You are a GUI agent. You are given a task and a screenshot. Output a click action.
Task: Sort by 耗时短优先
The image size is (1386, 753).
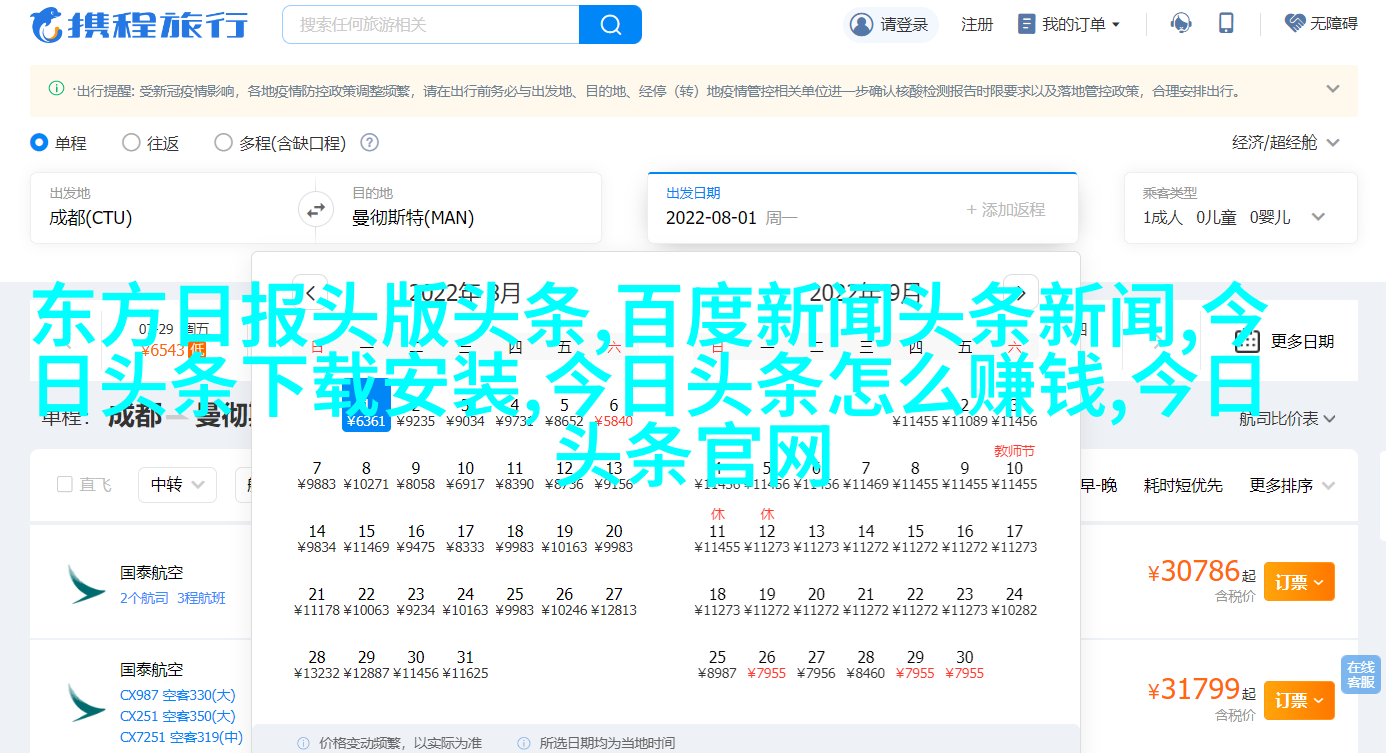(x=1184, y=485)
